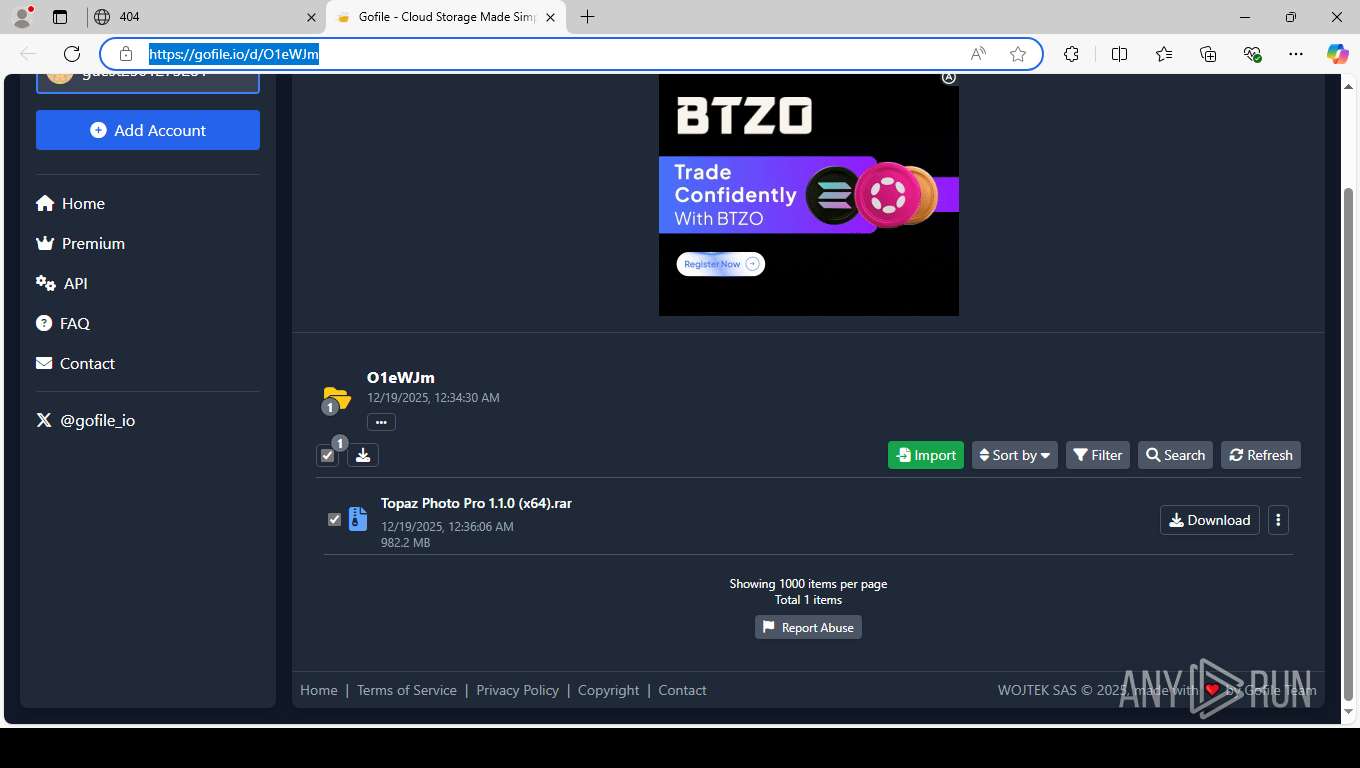
Task: Open Privacy Policy link
Action: pos(517,690)
